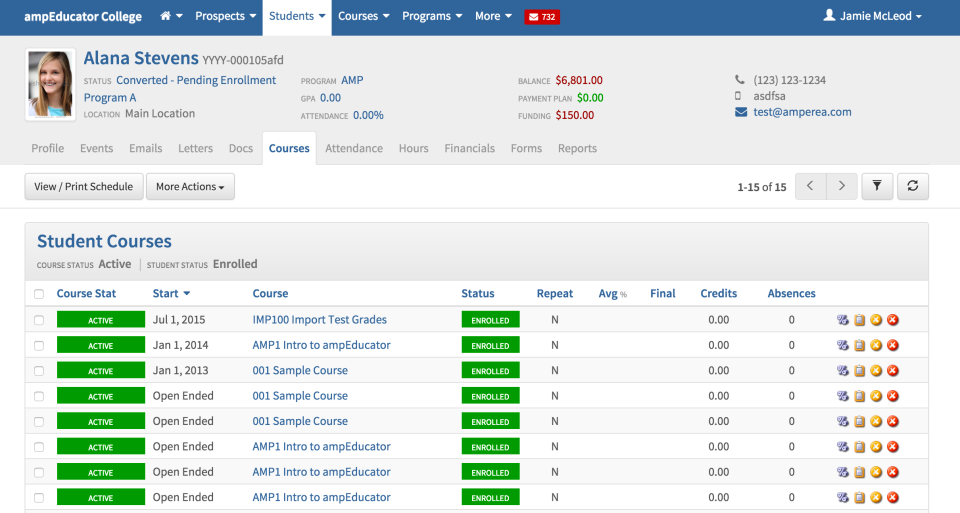
Task: Open the Alana Stevens name link
Action: coord(141,58)
